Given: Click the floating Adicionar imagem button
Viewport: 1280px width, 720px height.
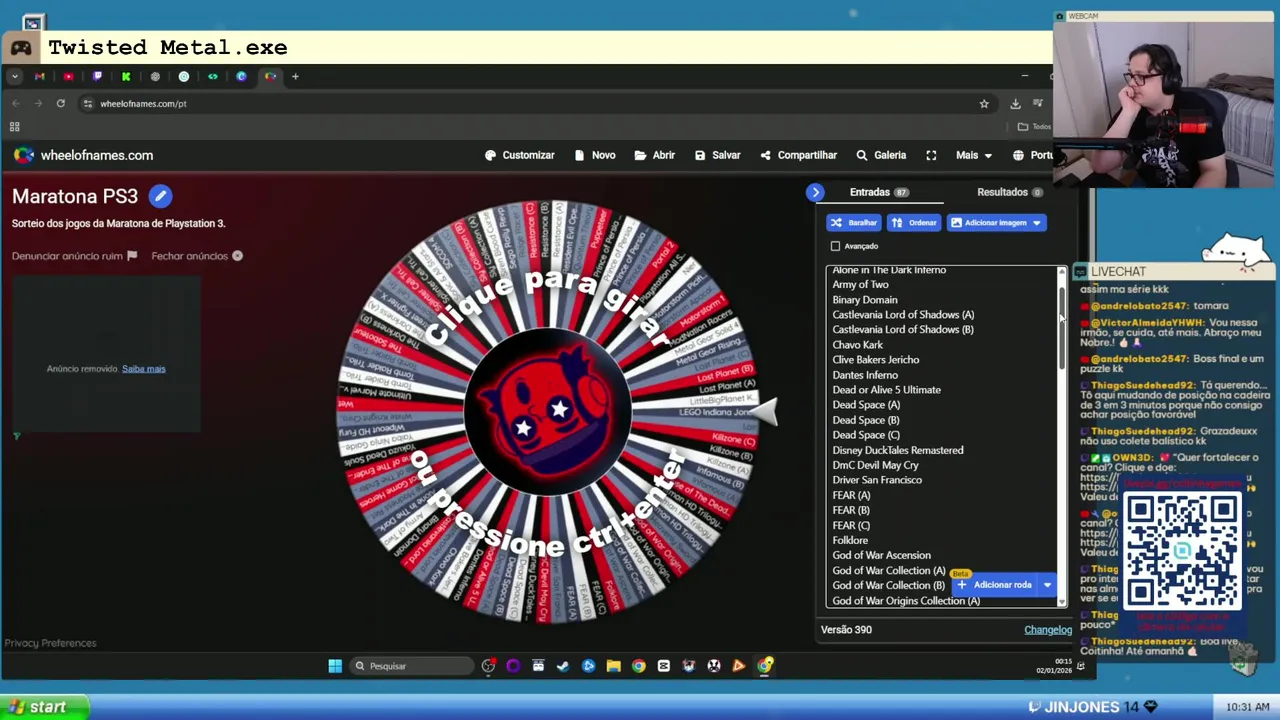Looking at the screenshot, I should [x=994, y=585].
